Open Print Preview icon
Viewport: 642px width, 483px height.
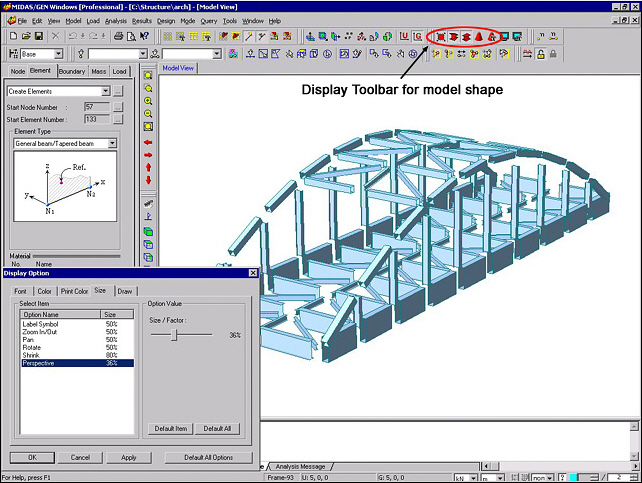click(x=131, y=36)
